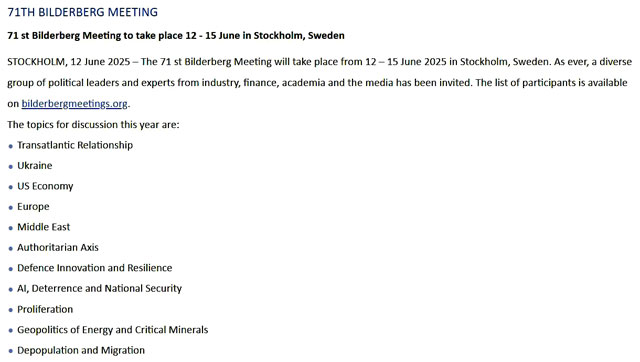Click the 71TH BILDERBERG MEETING heading
This screenshot has height=362, width=640.
coord(82,12)
